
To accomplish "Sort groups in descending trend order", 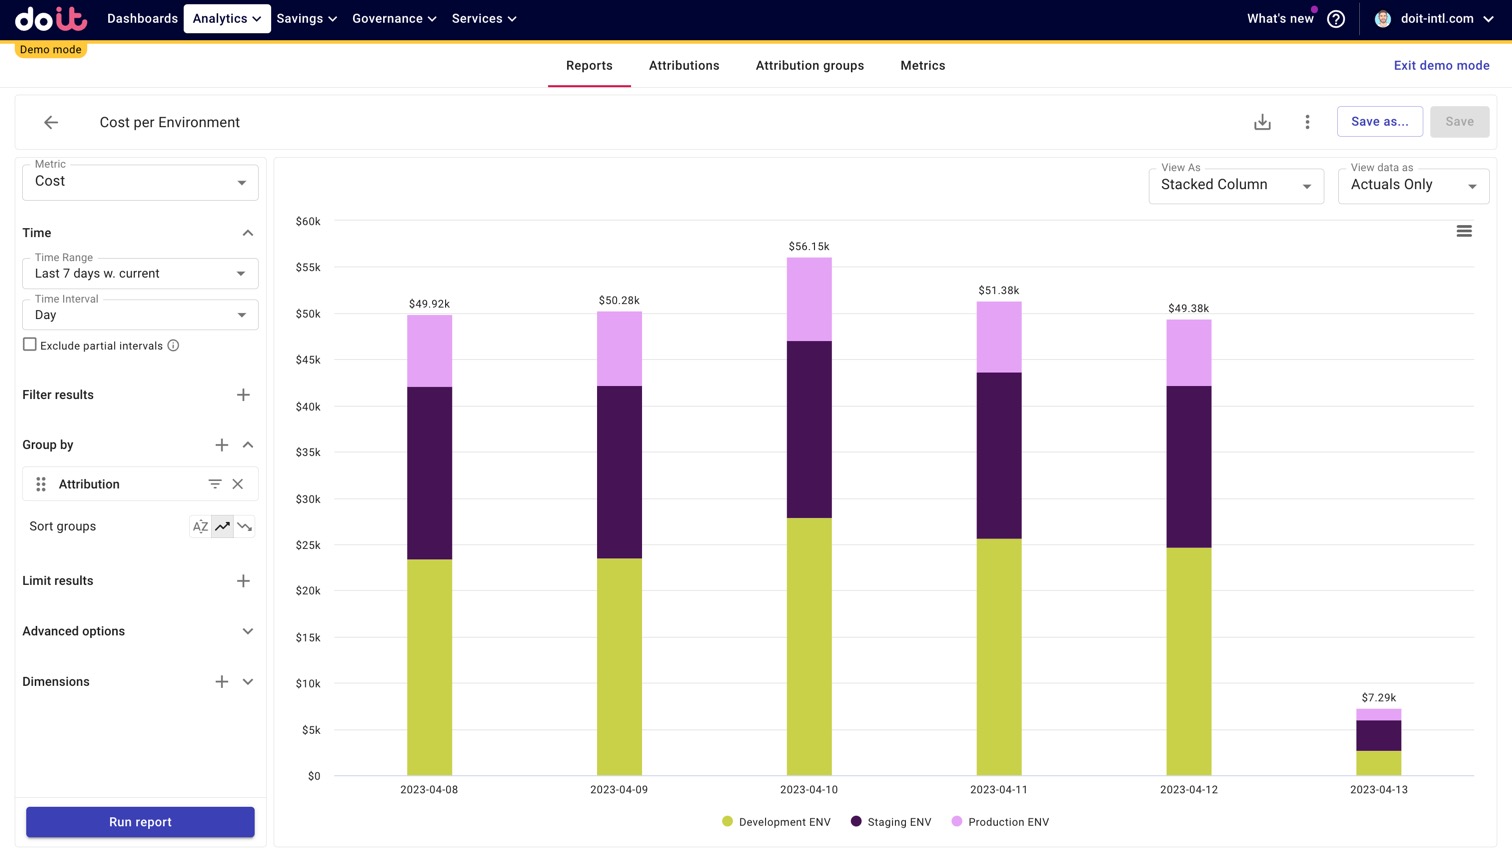I will tap(245, 526).
